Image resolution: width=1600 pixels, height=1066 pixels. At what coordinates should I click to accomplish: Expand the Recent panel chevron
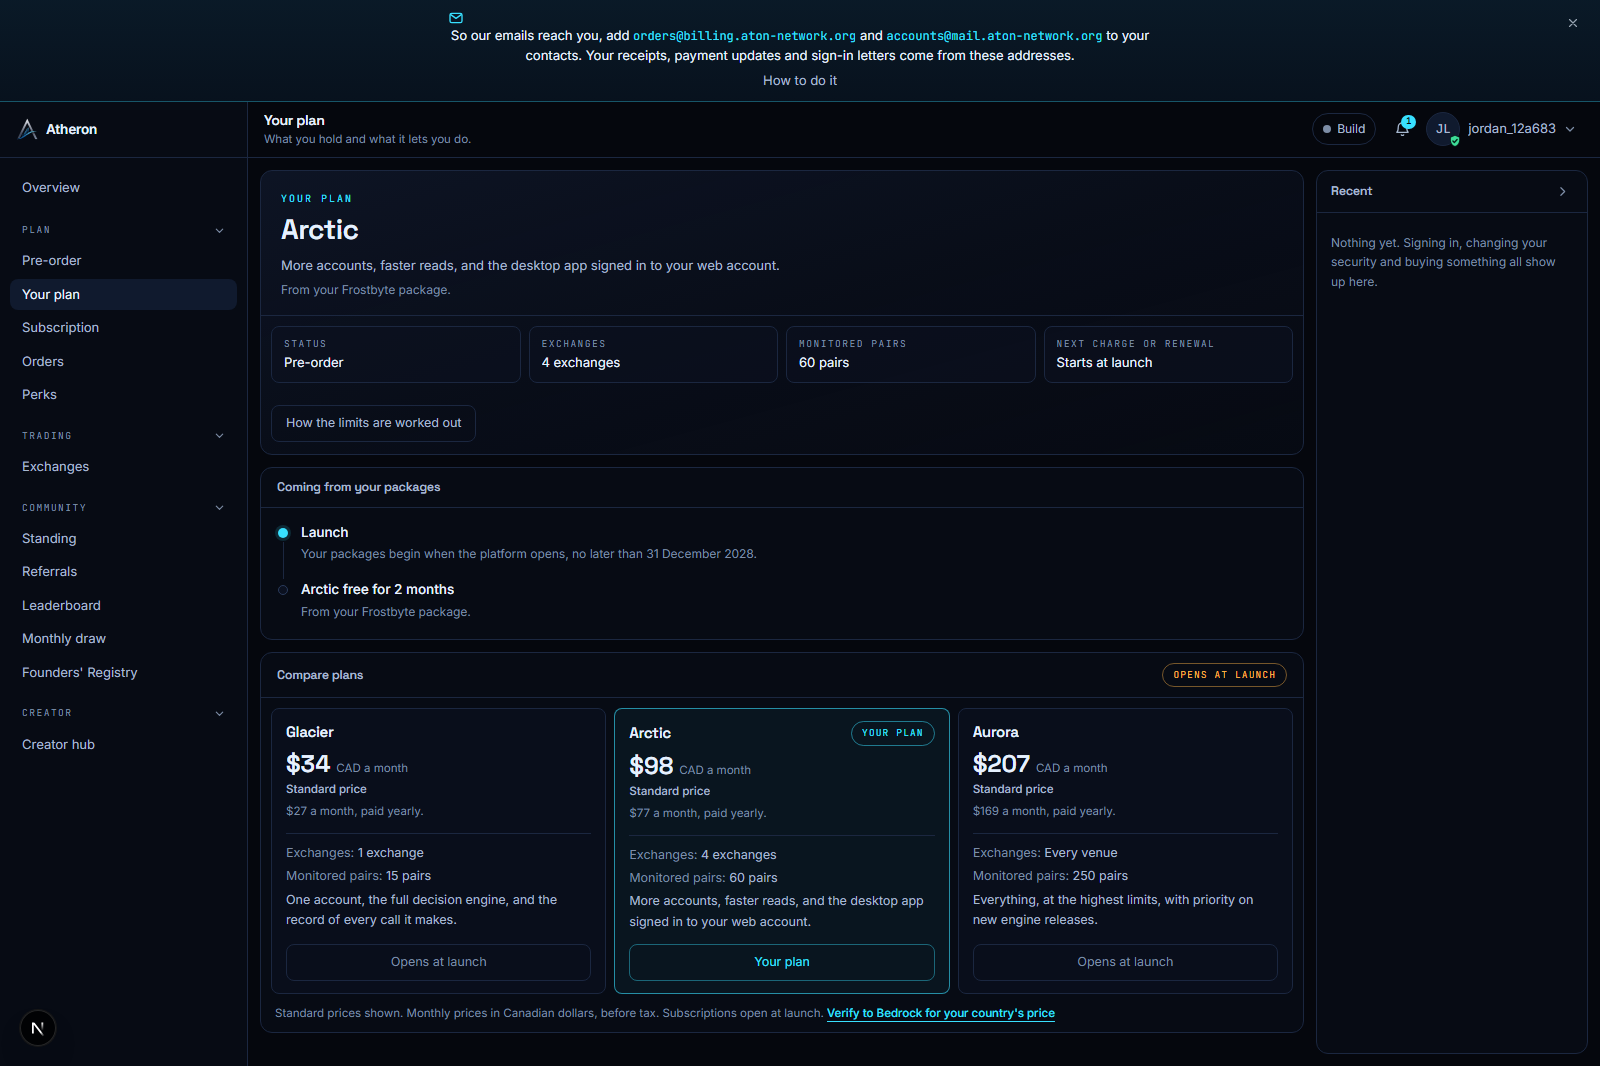[x=1563, y=191]
